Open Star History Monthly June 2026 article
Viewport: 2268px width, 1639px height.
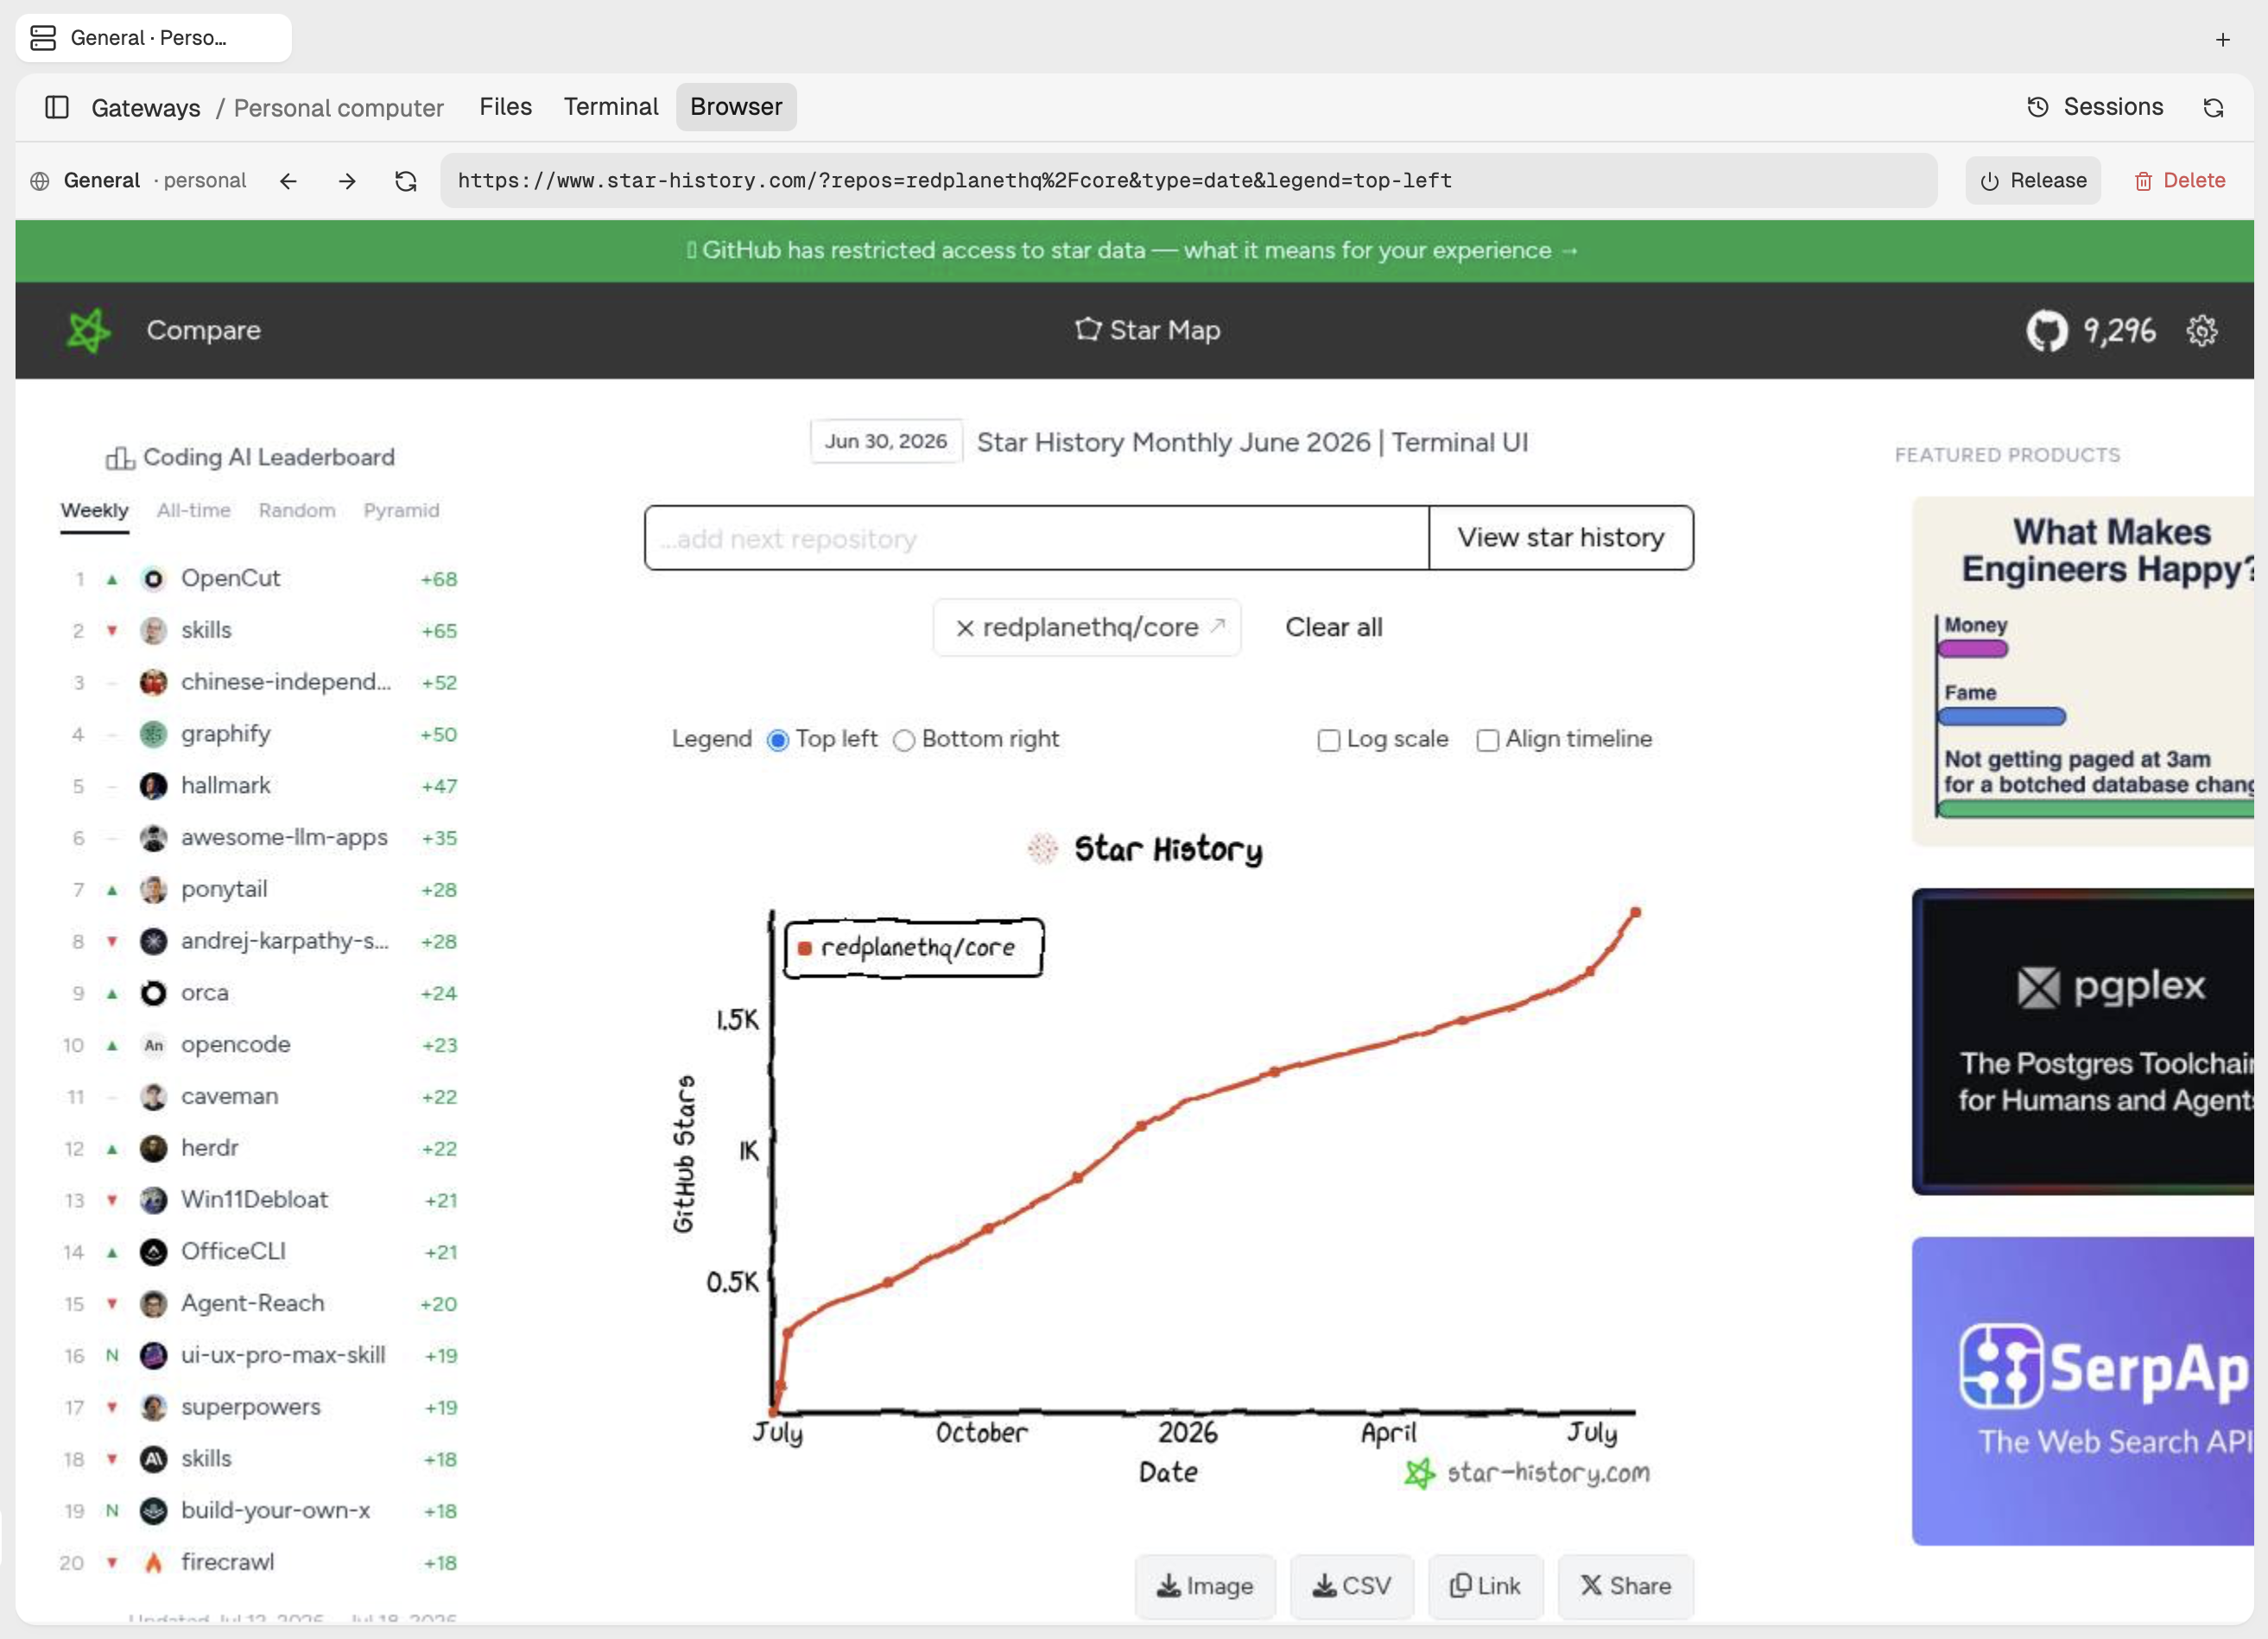[x=1251, y=442]
